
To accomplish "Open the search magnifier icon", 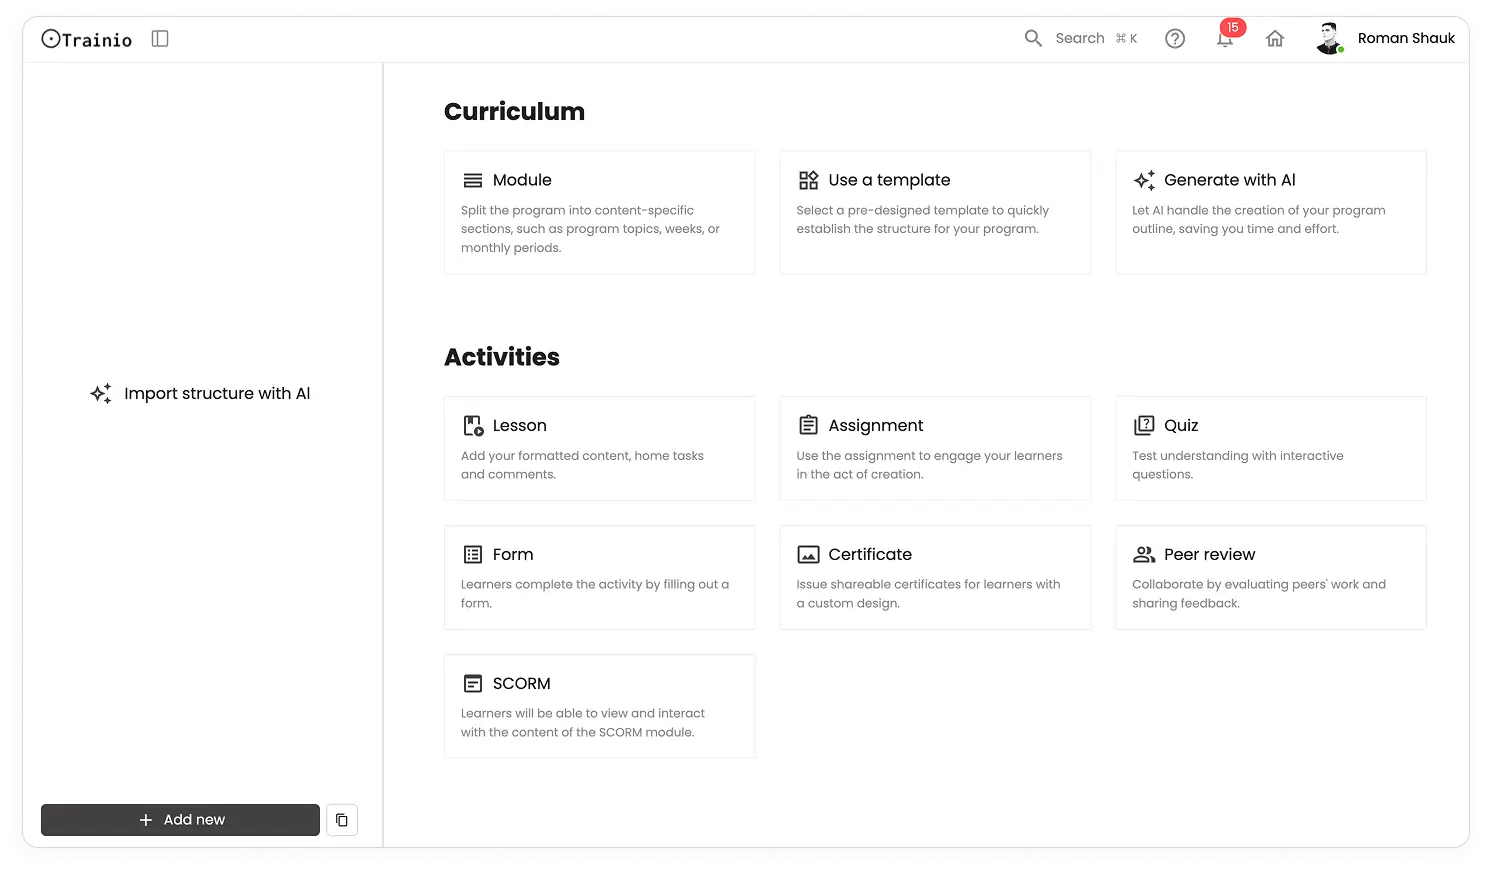I will (1033, 37).
